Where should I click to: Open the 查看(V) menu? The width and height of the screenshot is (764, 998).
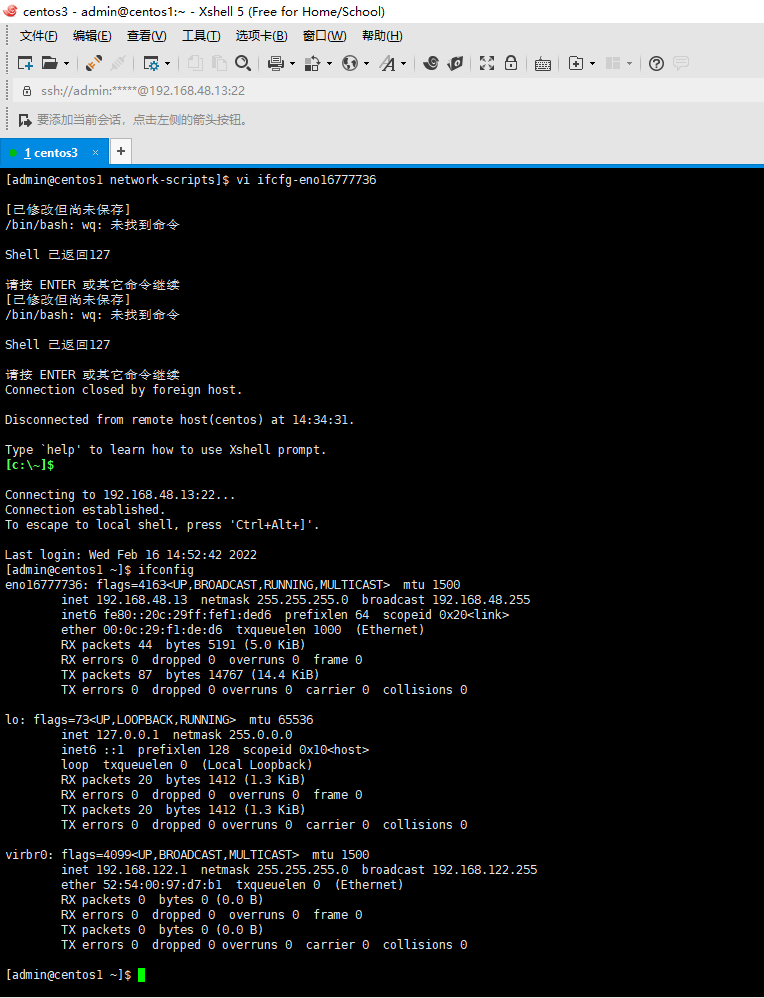[146, 36]
